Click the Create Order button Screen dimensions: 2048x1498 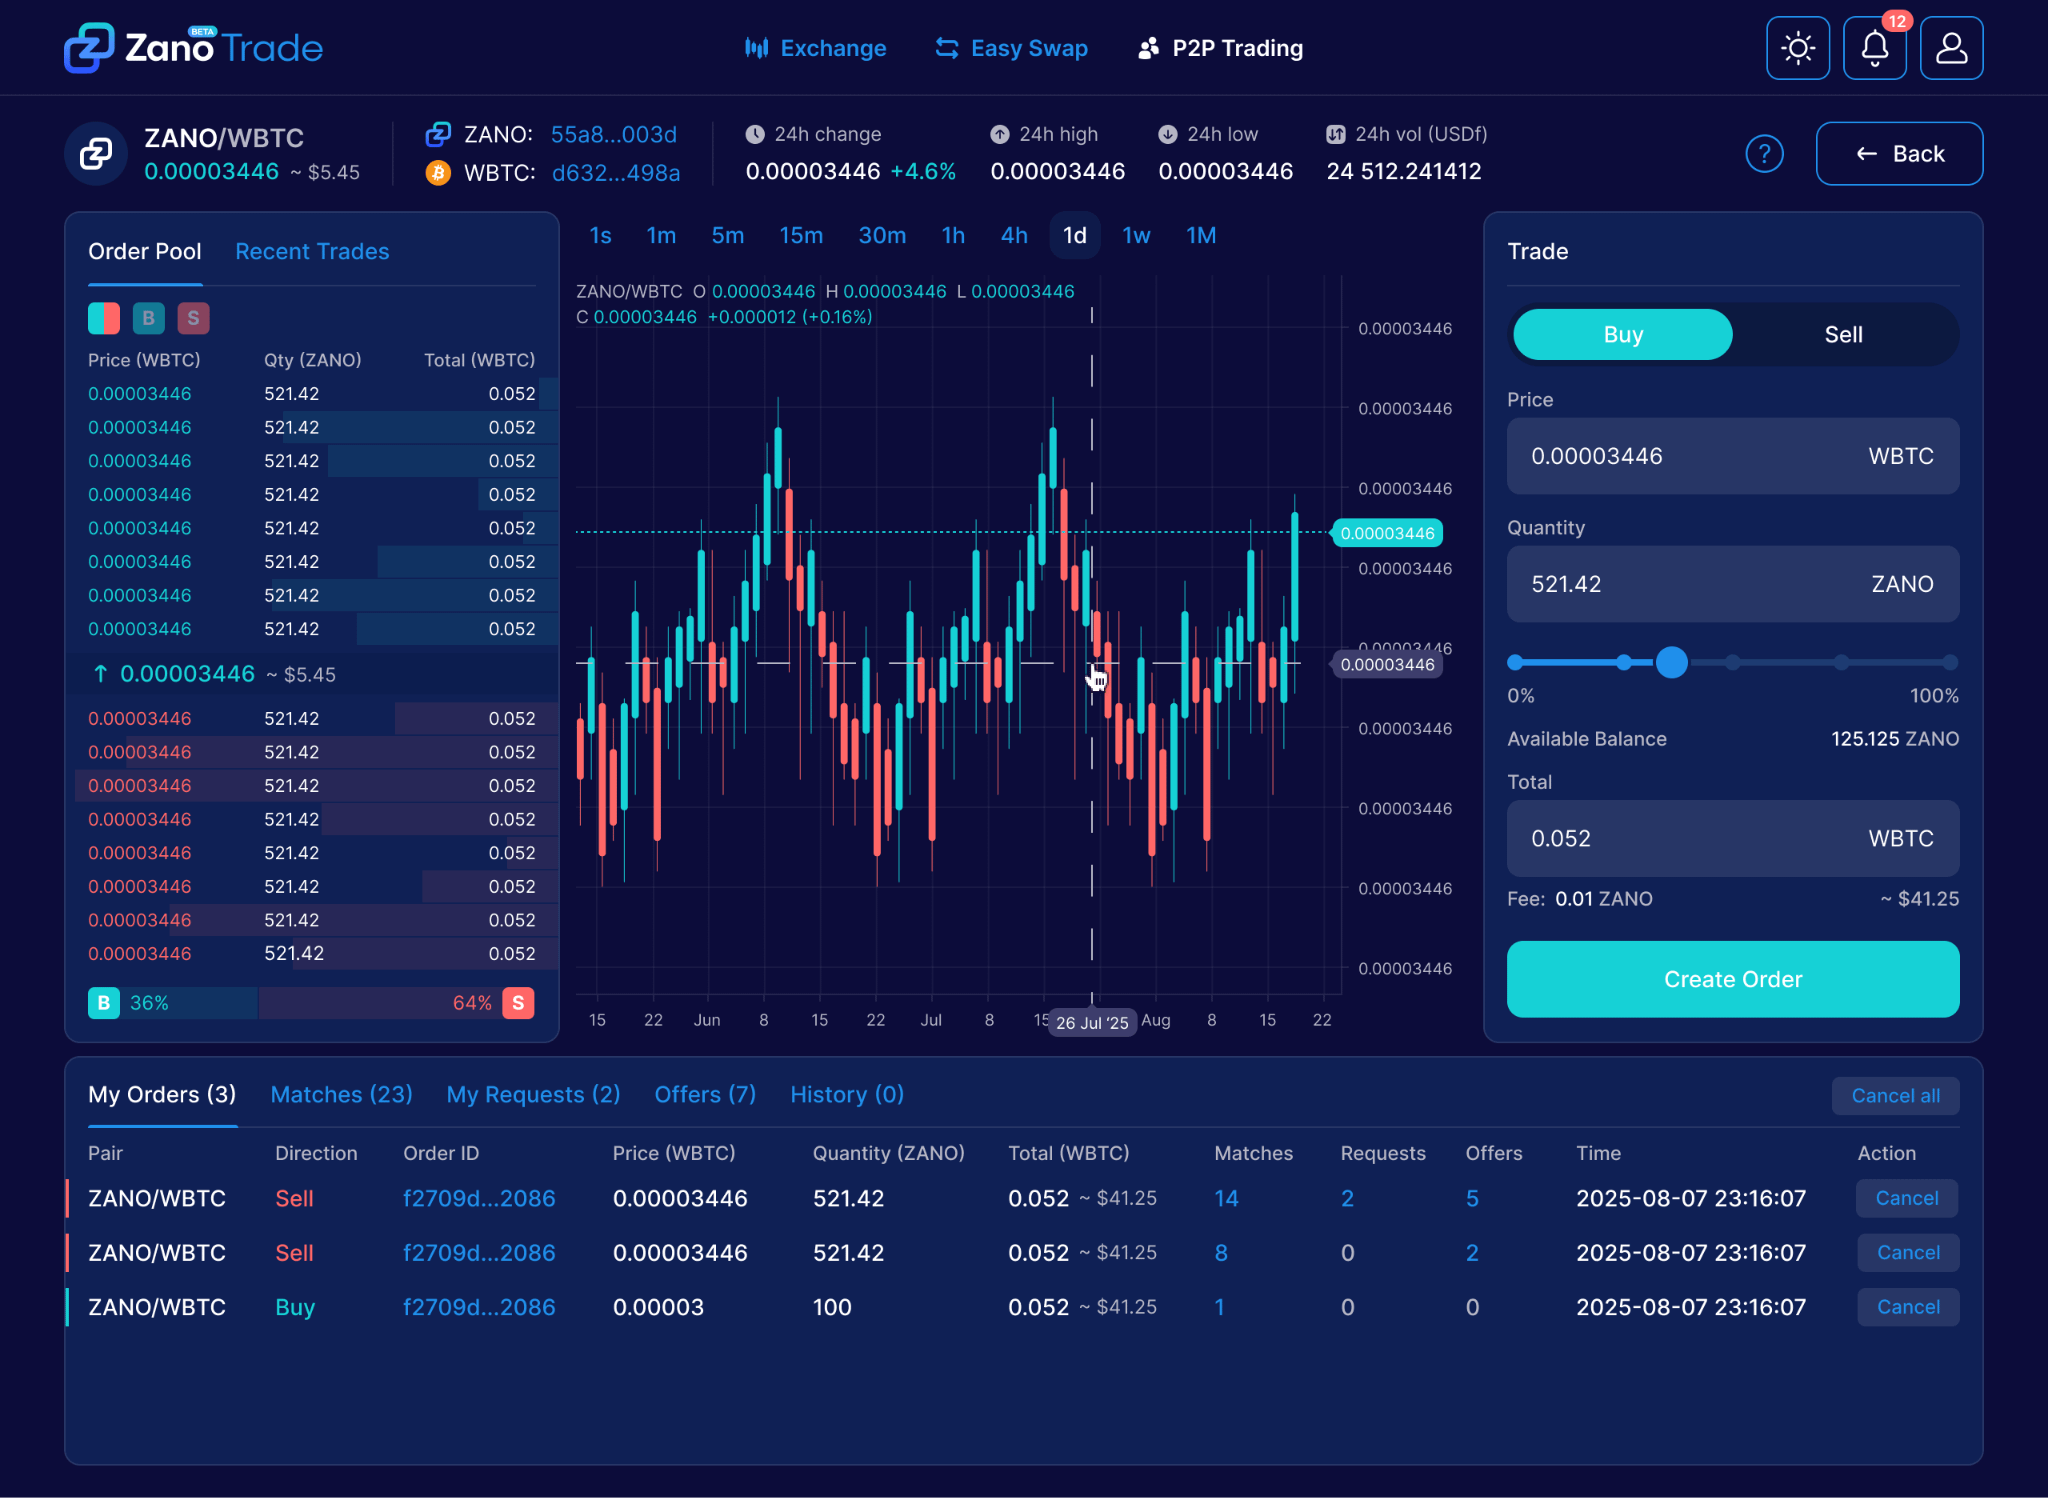[x=1732, y=979]
